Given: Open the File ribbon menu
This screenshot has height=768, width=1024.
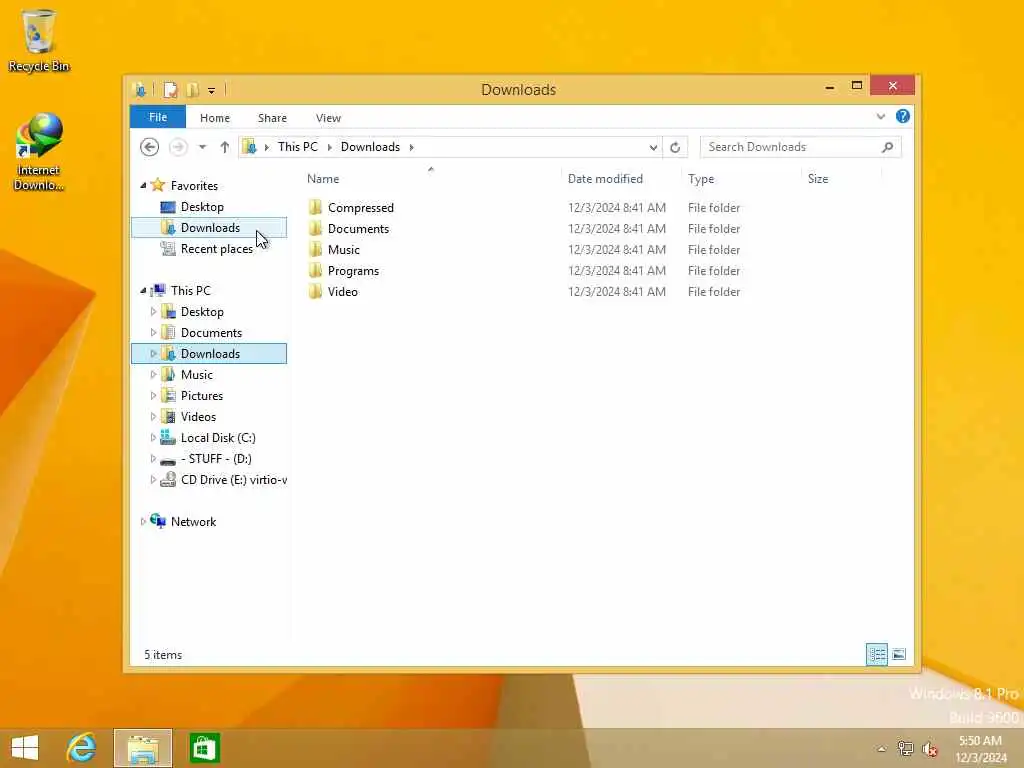Looking at the screenshot, I should 157,118.
